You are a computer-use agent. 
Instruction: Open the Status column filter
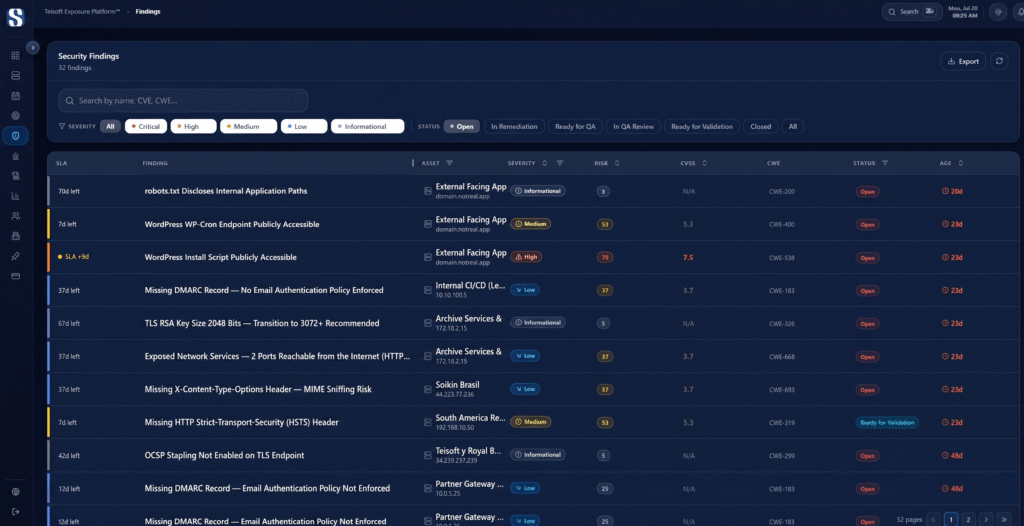[885, 163]
